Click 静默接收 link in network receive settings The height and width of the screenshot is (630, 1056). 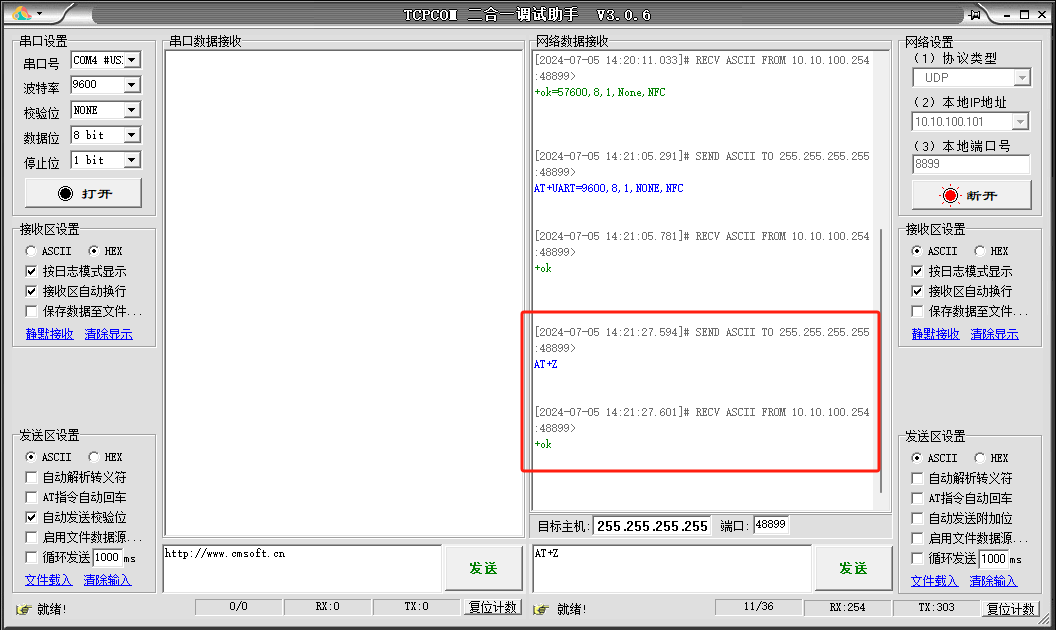[935, 334]
